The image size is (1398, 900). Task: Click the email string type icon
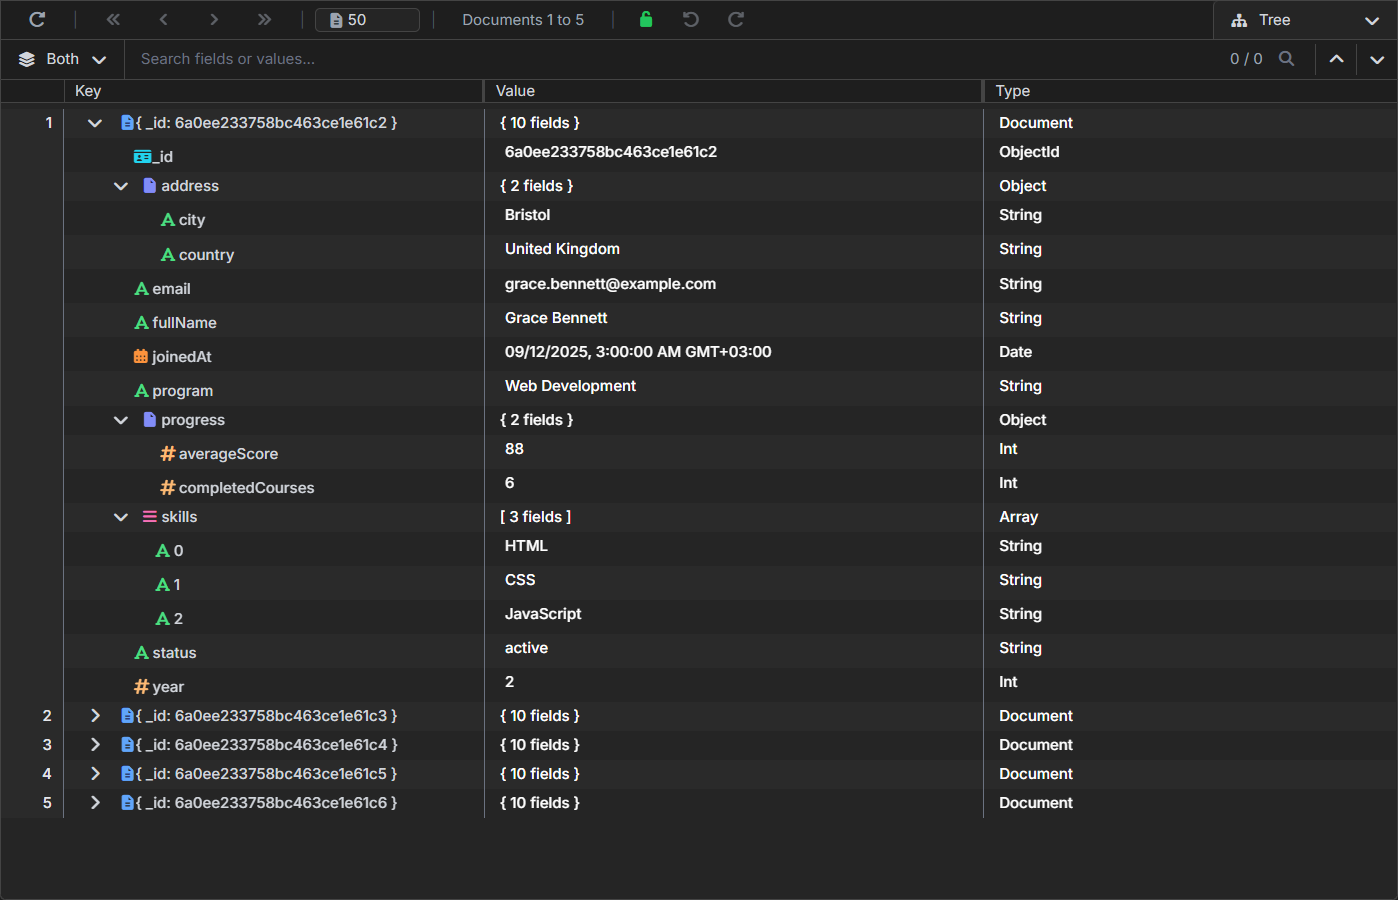pyautogui.click(x=142, y=289)
